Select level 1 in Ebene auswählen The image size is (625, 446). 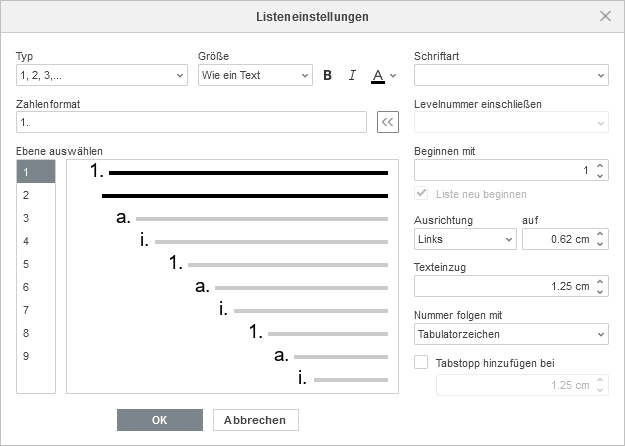tap(36, 172)
